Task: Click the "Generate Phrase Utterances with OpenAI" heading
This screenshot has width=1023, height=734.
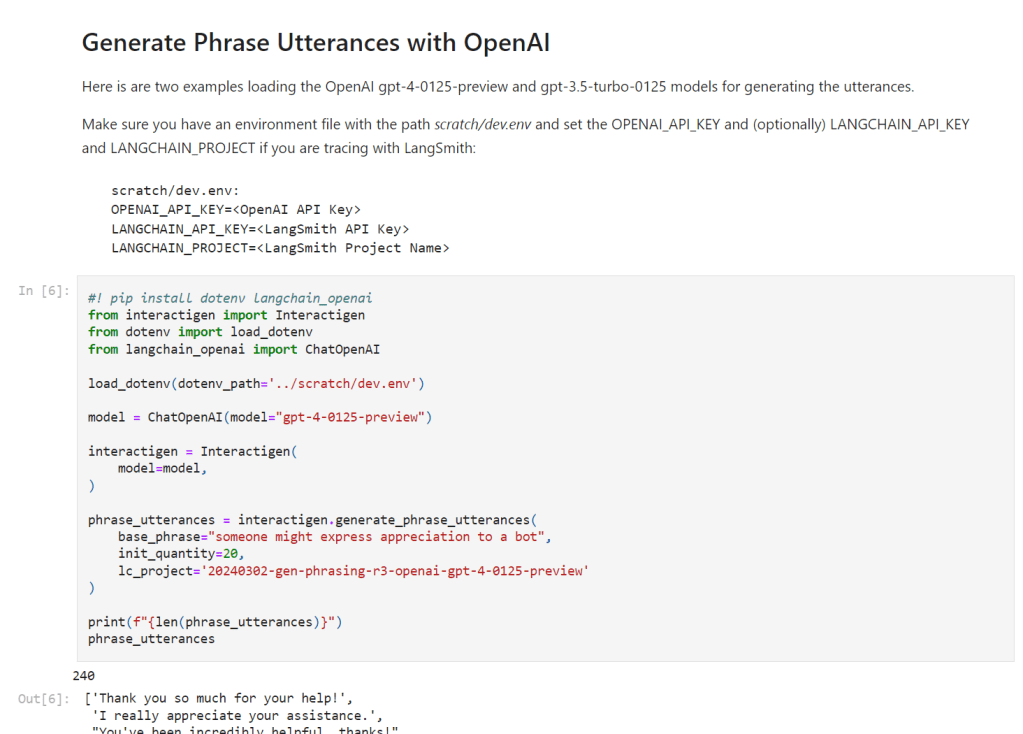Action: (x=315, y=43)
